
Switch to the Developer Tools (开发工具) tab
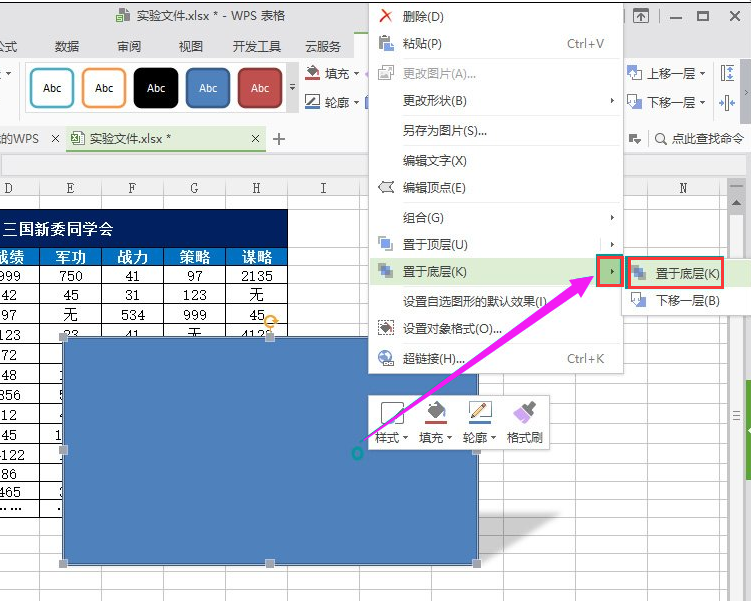point(256,46)
